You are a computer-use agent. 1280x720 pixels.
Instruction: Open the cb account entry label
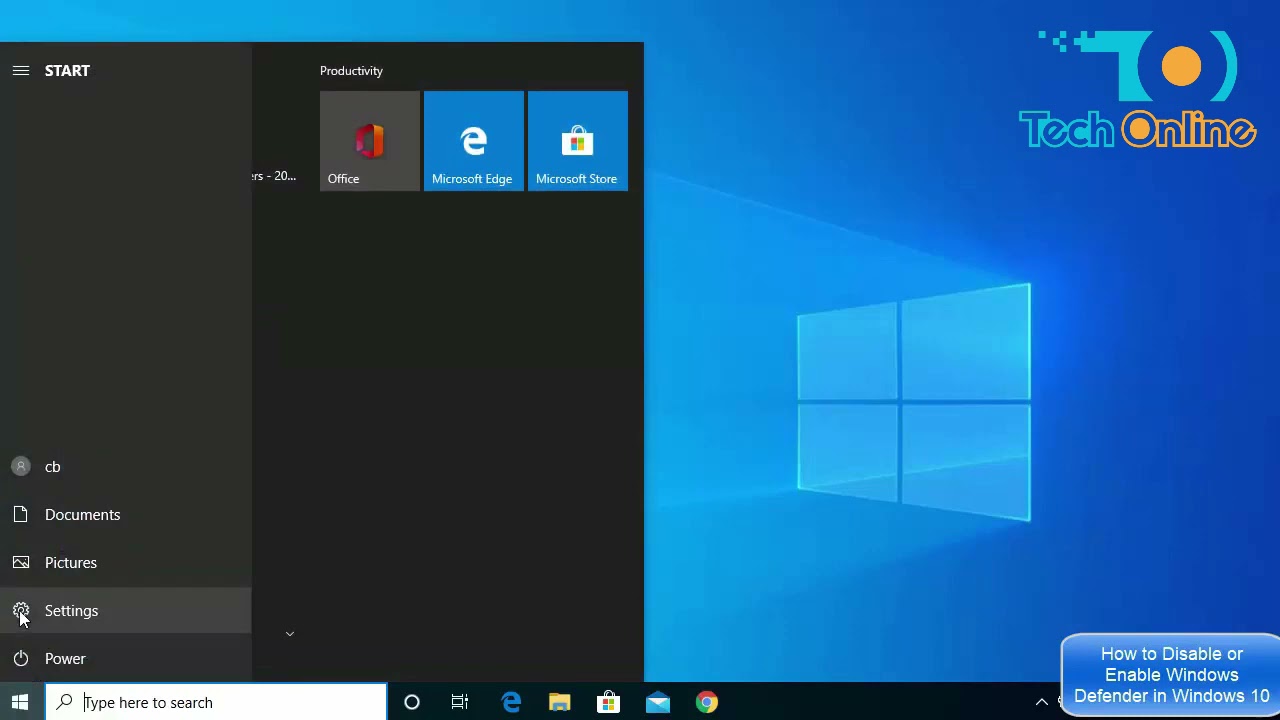(x=52, y=466)
